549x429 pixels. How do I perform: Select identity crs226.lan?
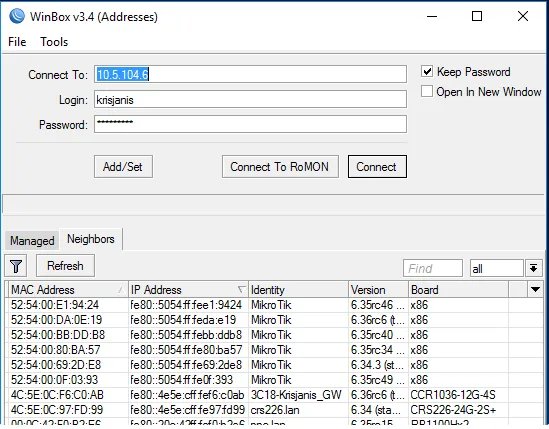pos(275,410)
